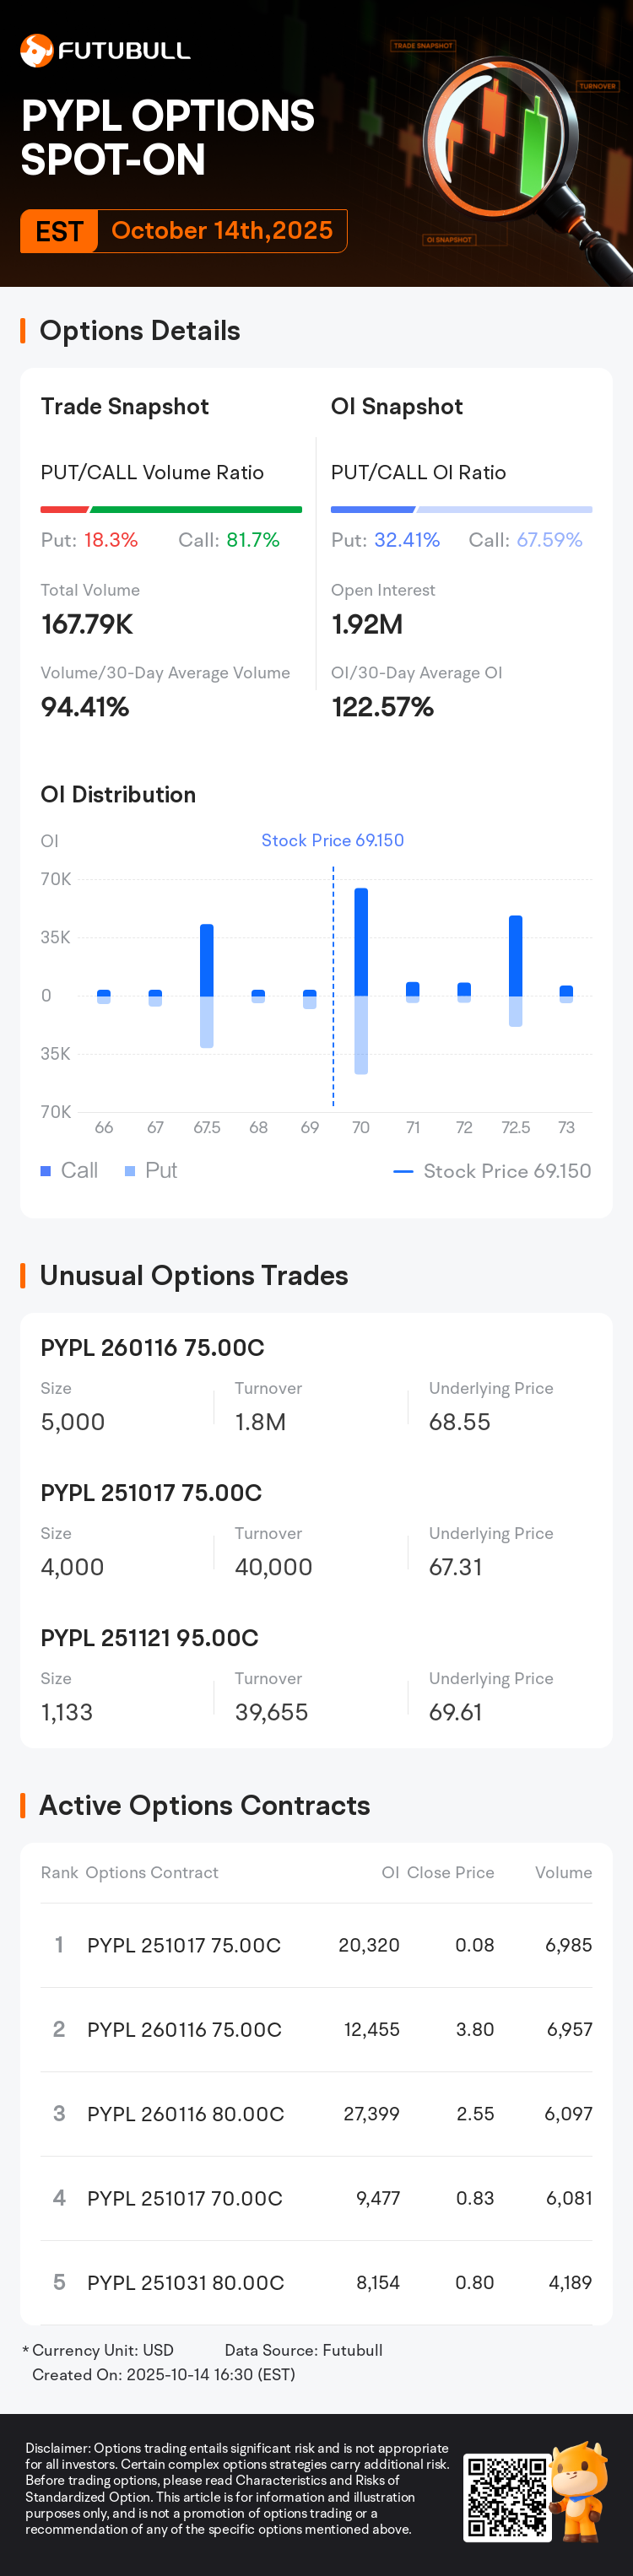Click the 70 strike call OI bar

[x=361, y=941]
